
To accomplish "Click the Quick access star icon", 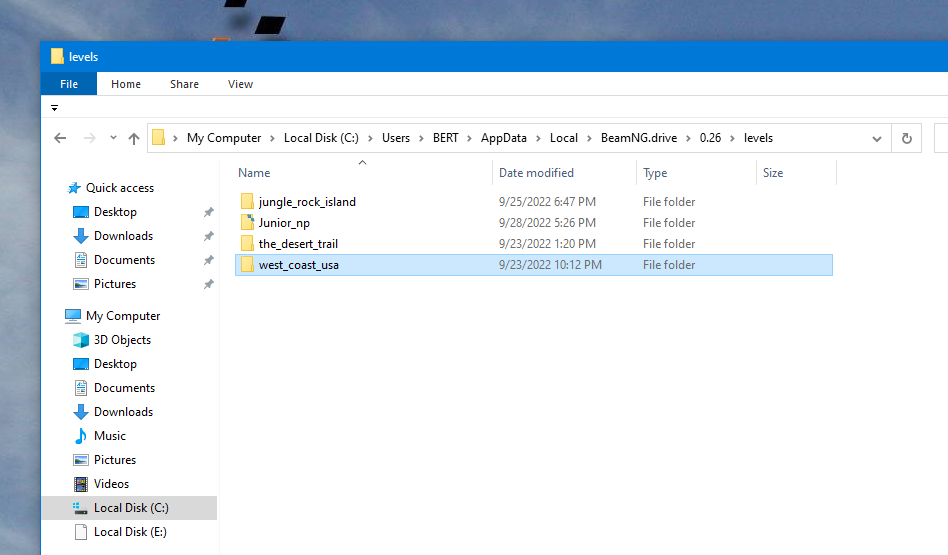I will tap(74, 188).
